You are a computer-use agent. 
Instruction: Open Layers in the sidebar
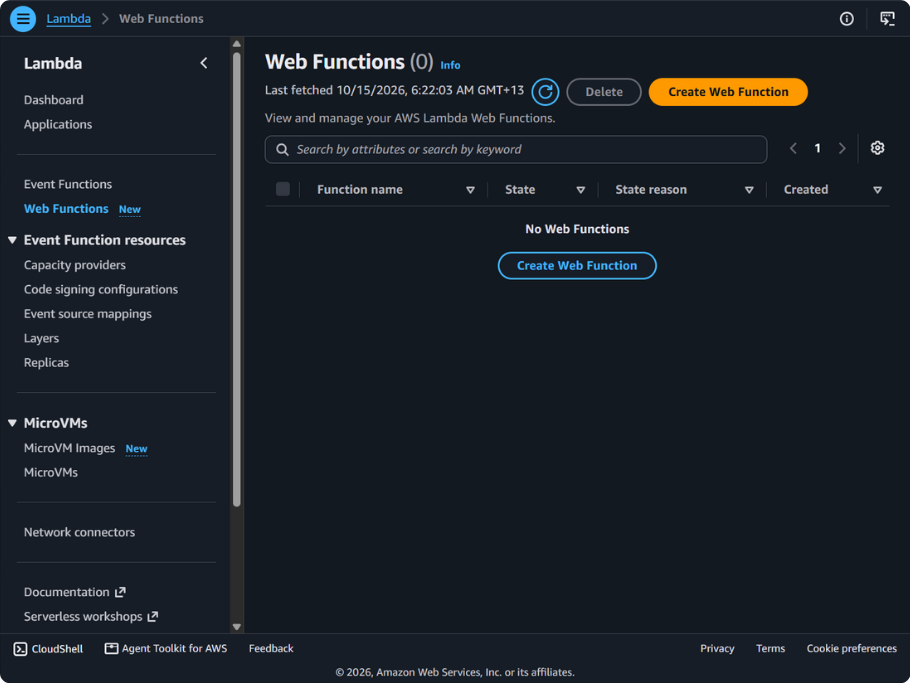click(x=41, y=338)
